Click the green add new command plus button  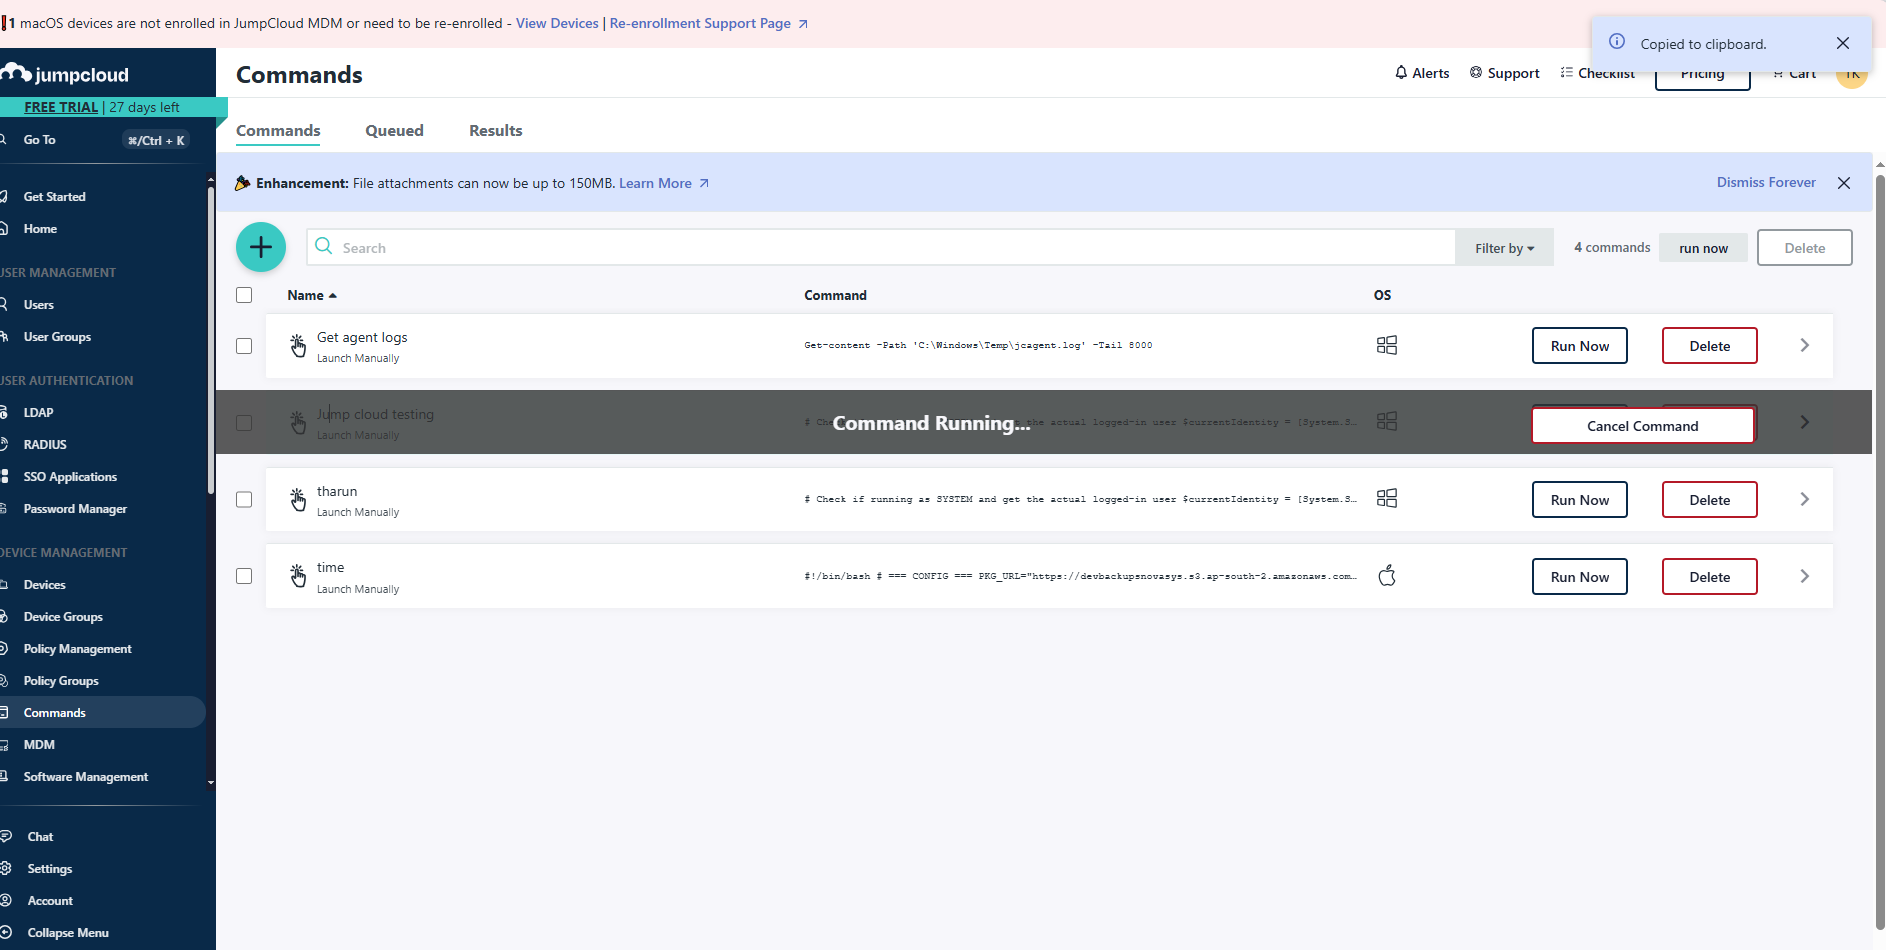coord(261,247)
